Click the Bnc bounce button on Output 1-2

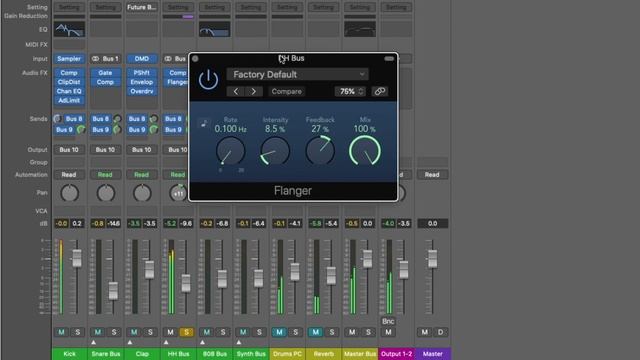(388, 321)
